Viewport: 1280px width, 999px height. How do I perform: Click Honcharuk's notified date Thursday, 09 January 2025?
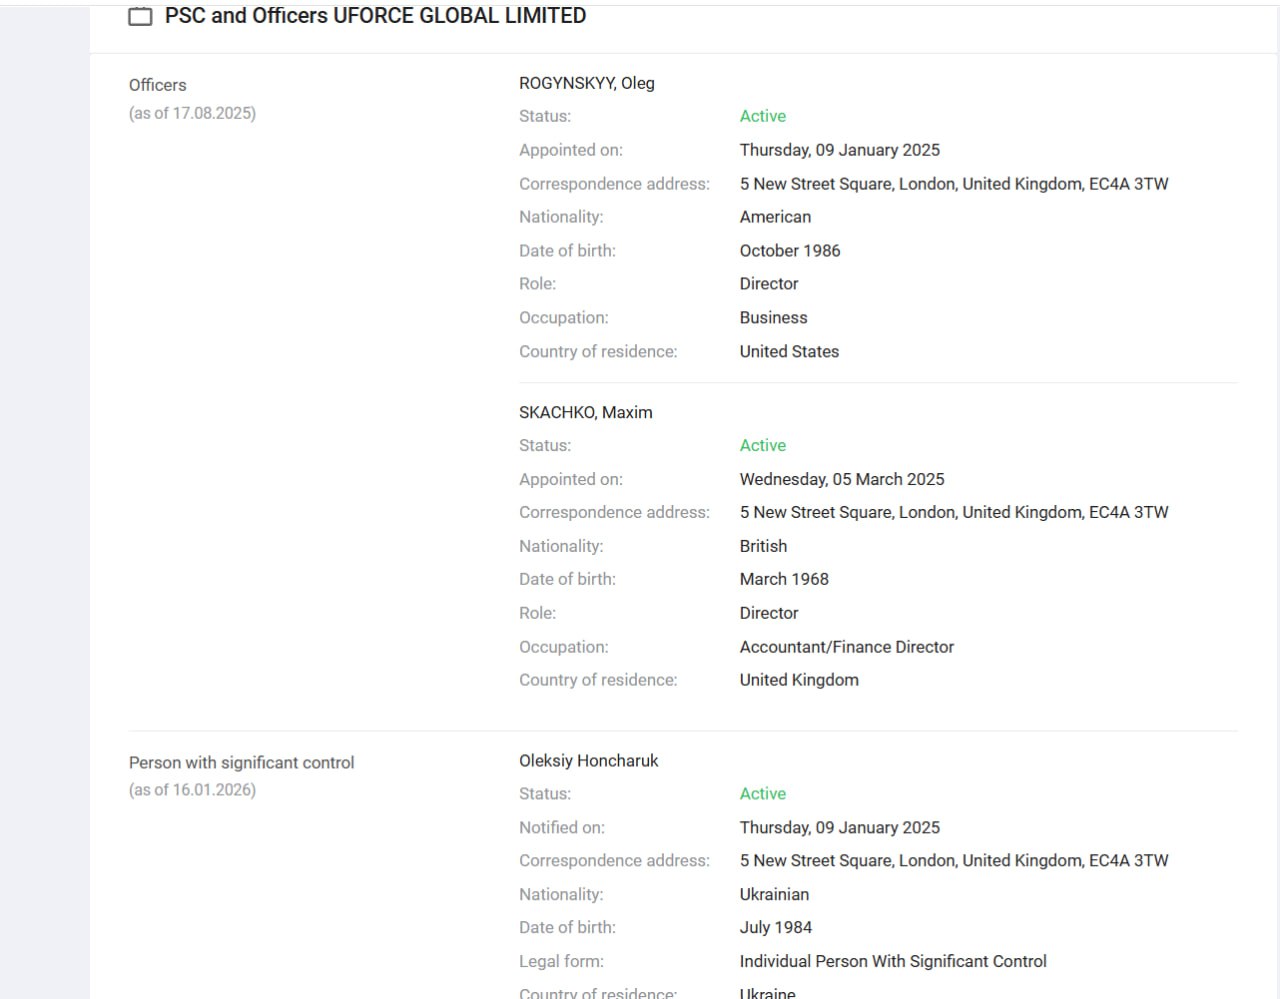(x=840, y=828)
